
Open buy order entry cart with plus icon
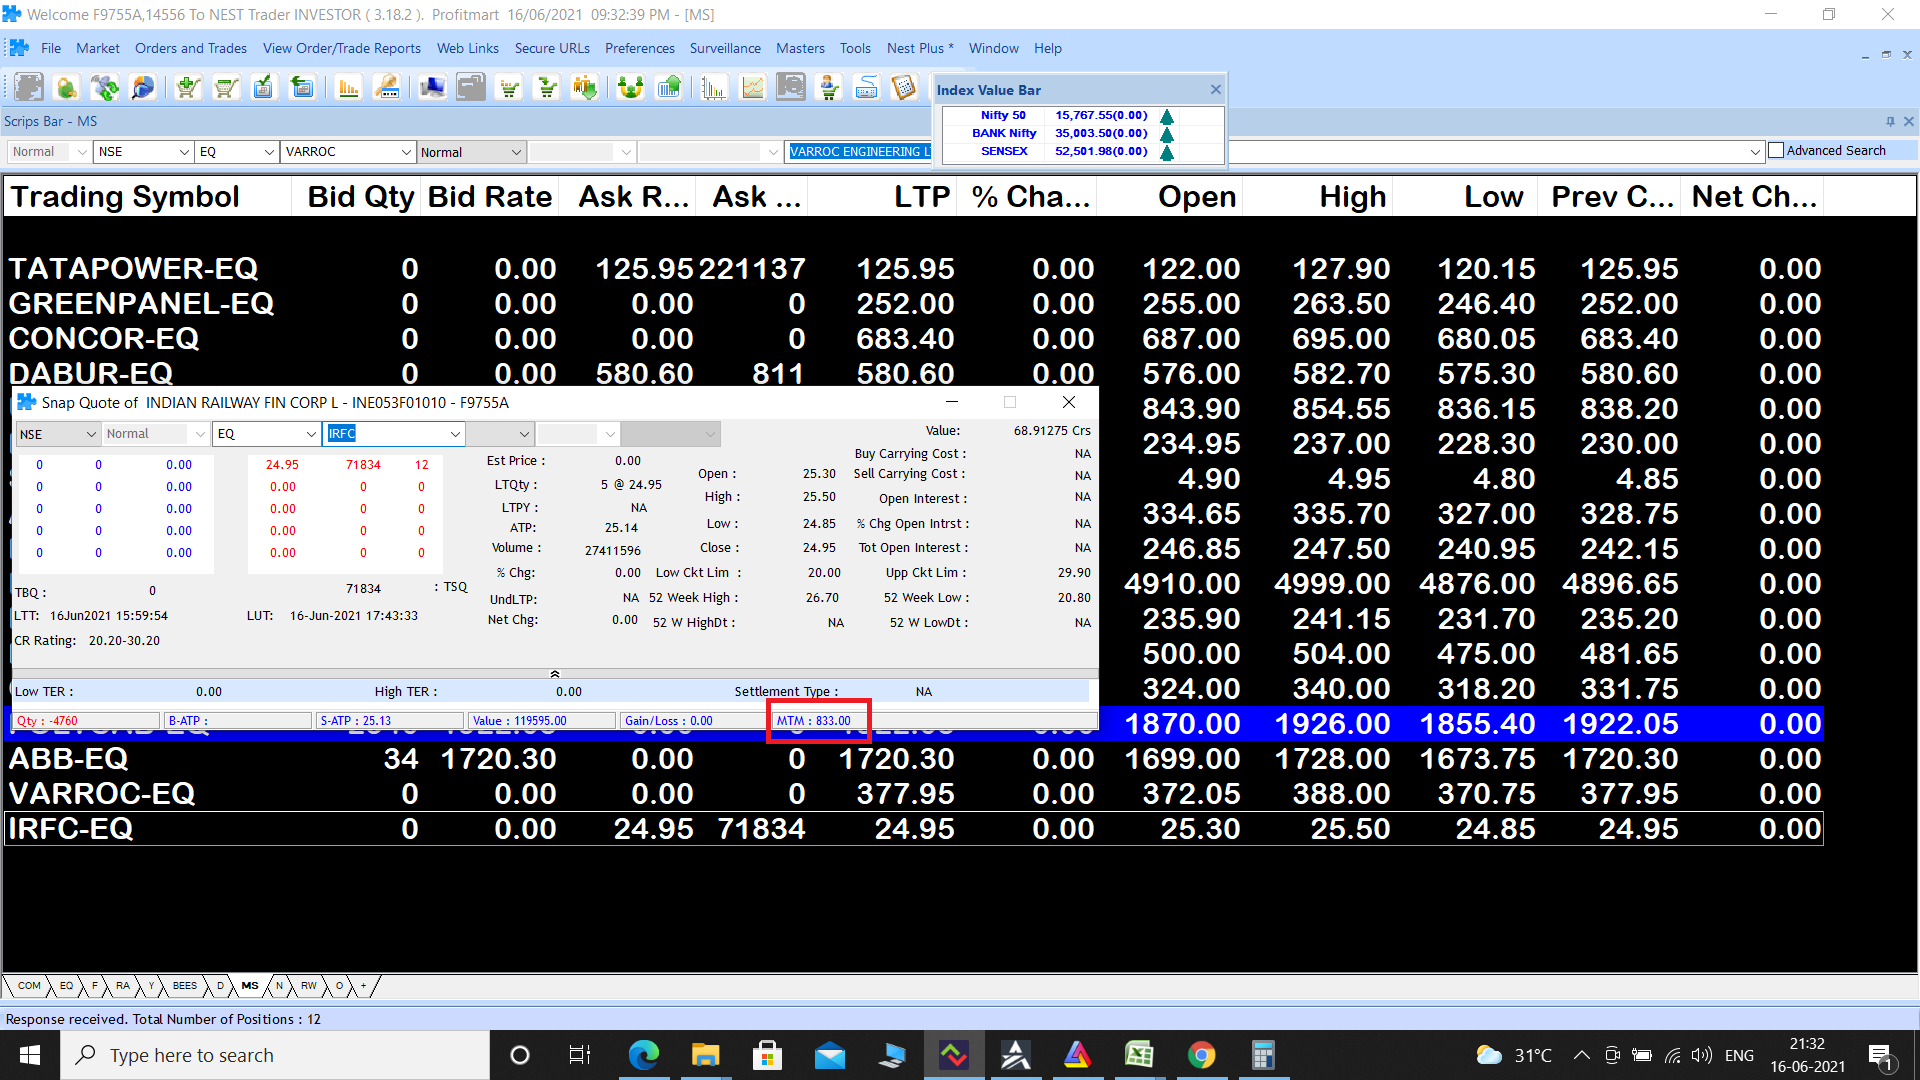187,88
